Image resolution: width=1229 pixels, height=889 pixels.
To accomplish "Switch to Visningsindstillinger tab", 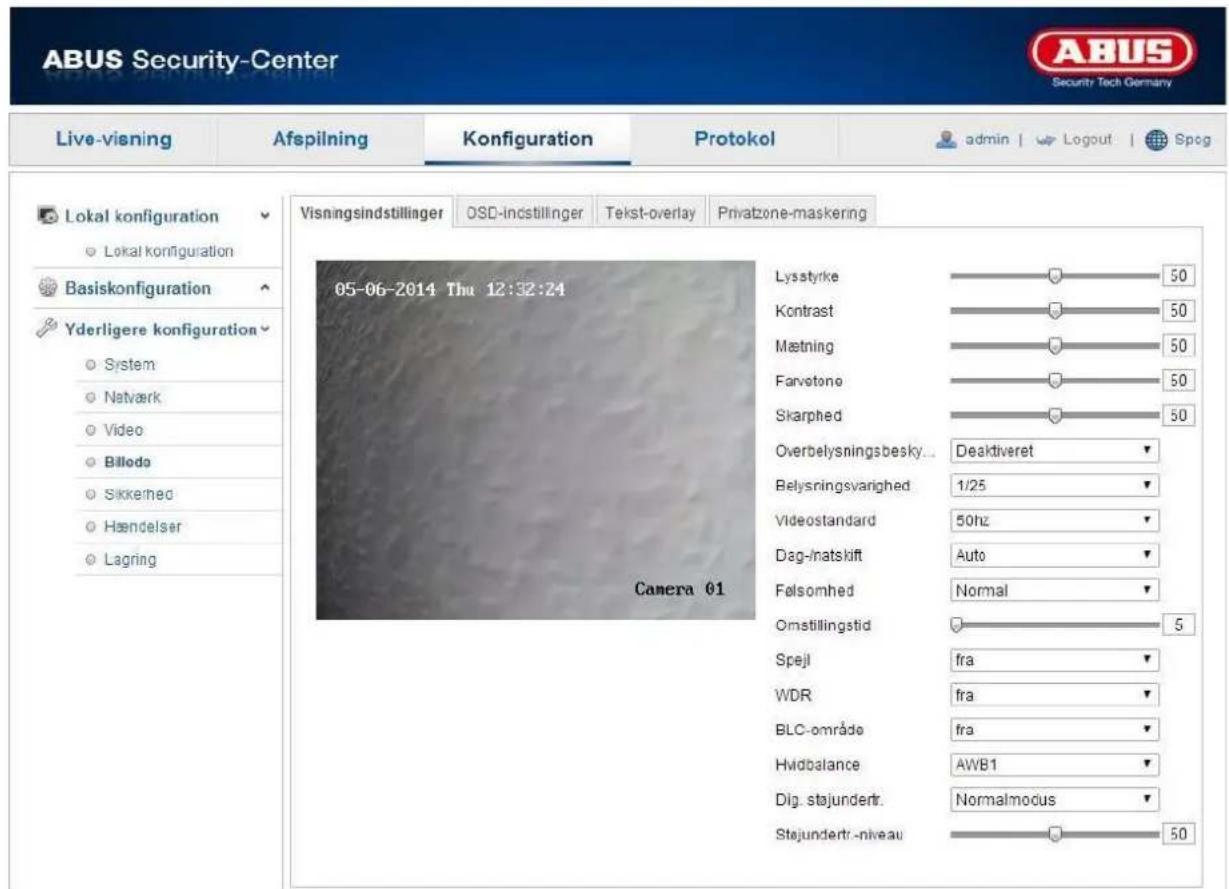I will tap(371, 213).
